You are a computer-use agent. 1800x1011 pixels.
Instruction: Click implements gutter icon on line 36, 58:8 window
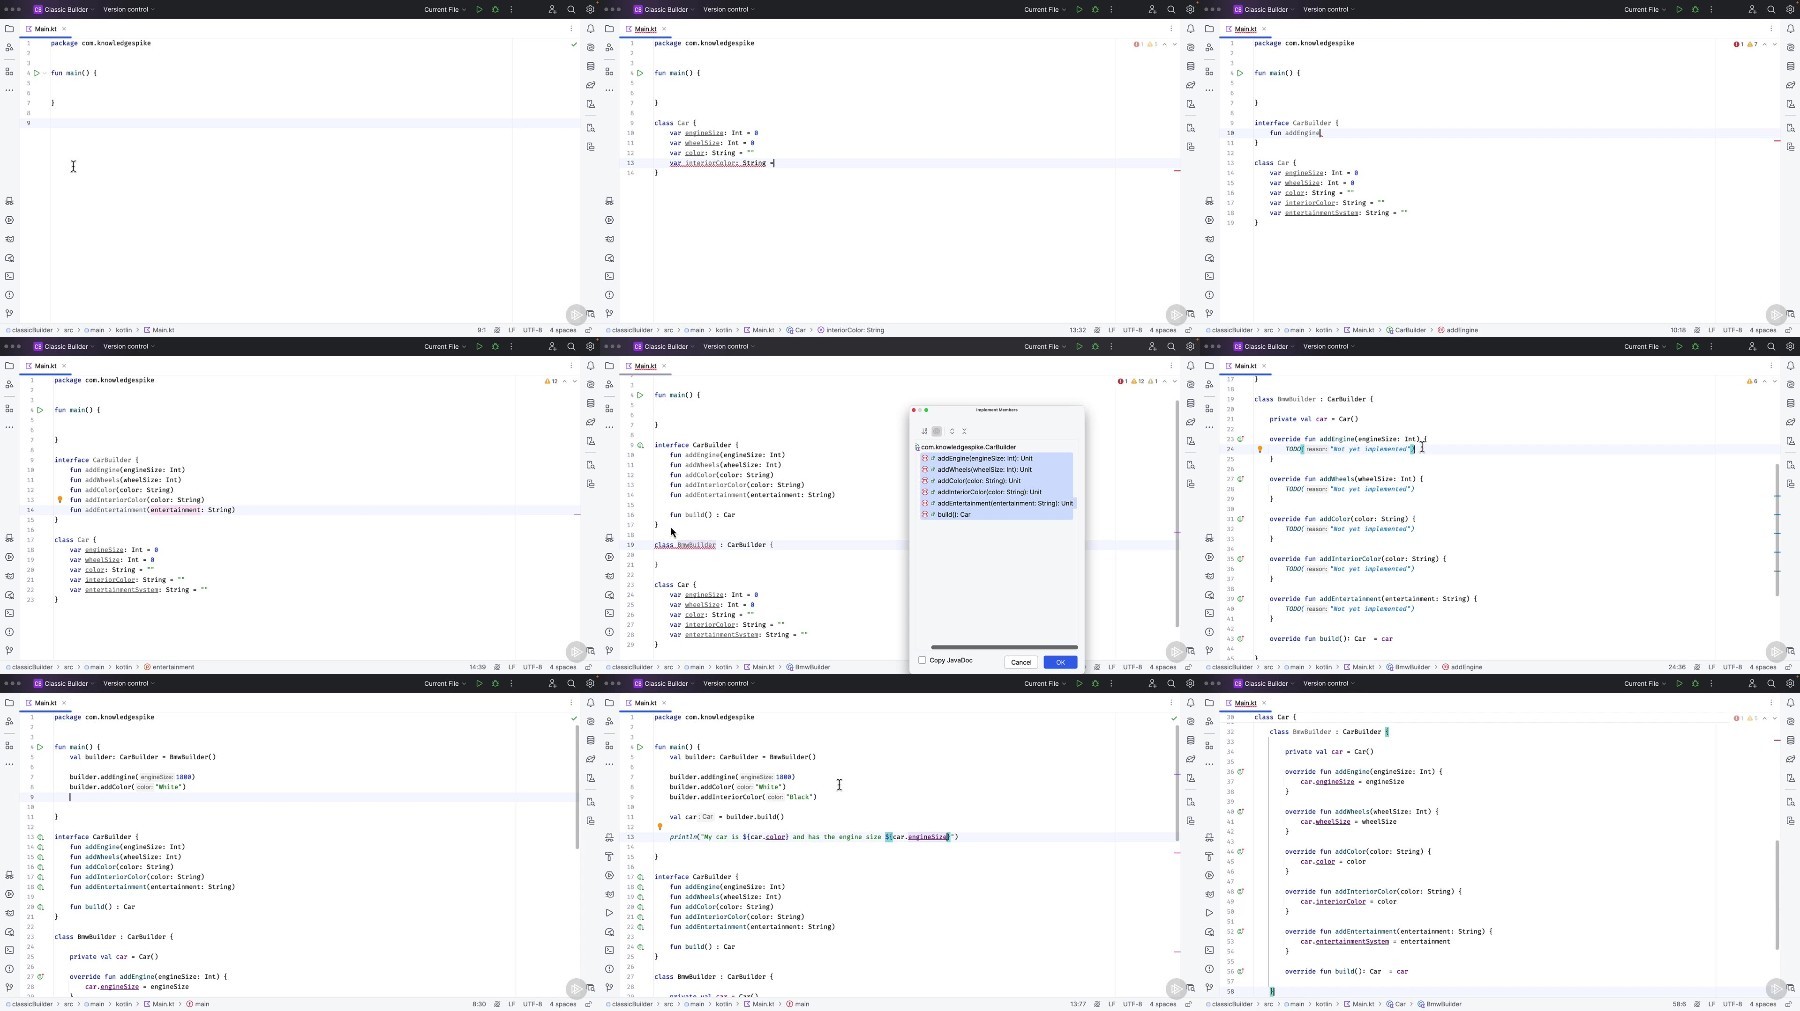[x=1241, y=771]
